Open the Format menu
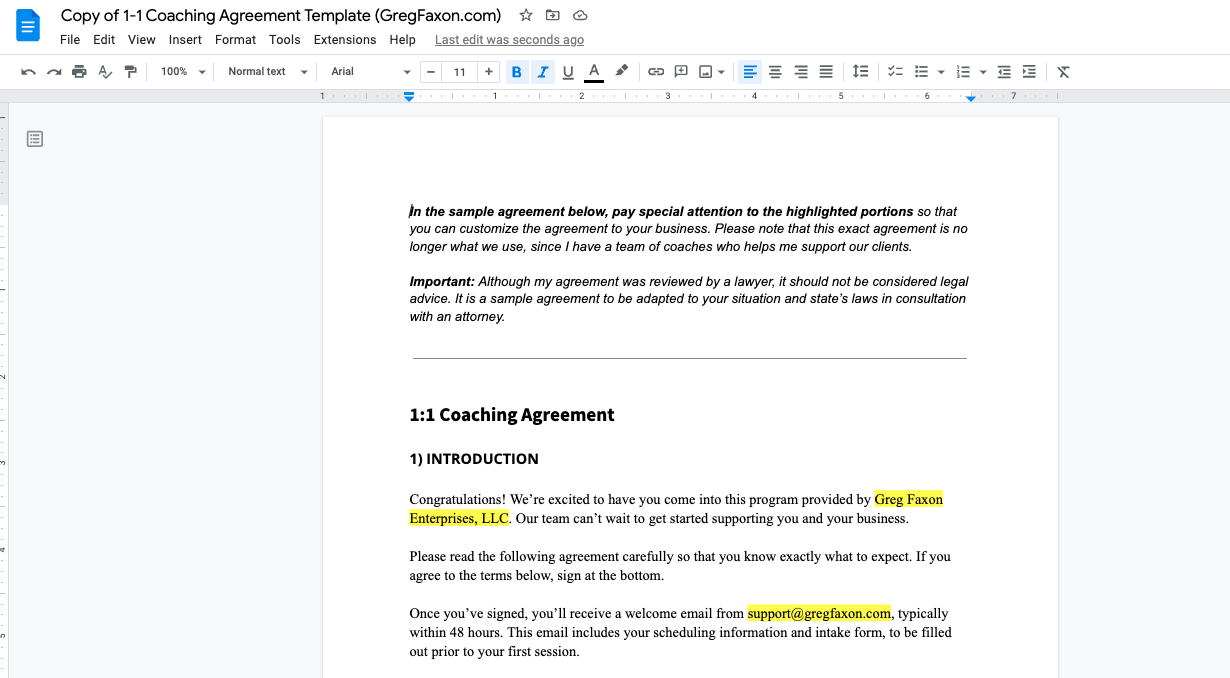The image size is (1230, 678). coord(235,39)
